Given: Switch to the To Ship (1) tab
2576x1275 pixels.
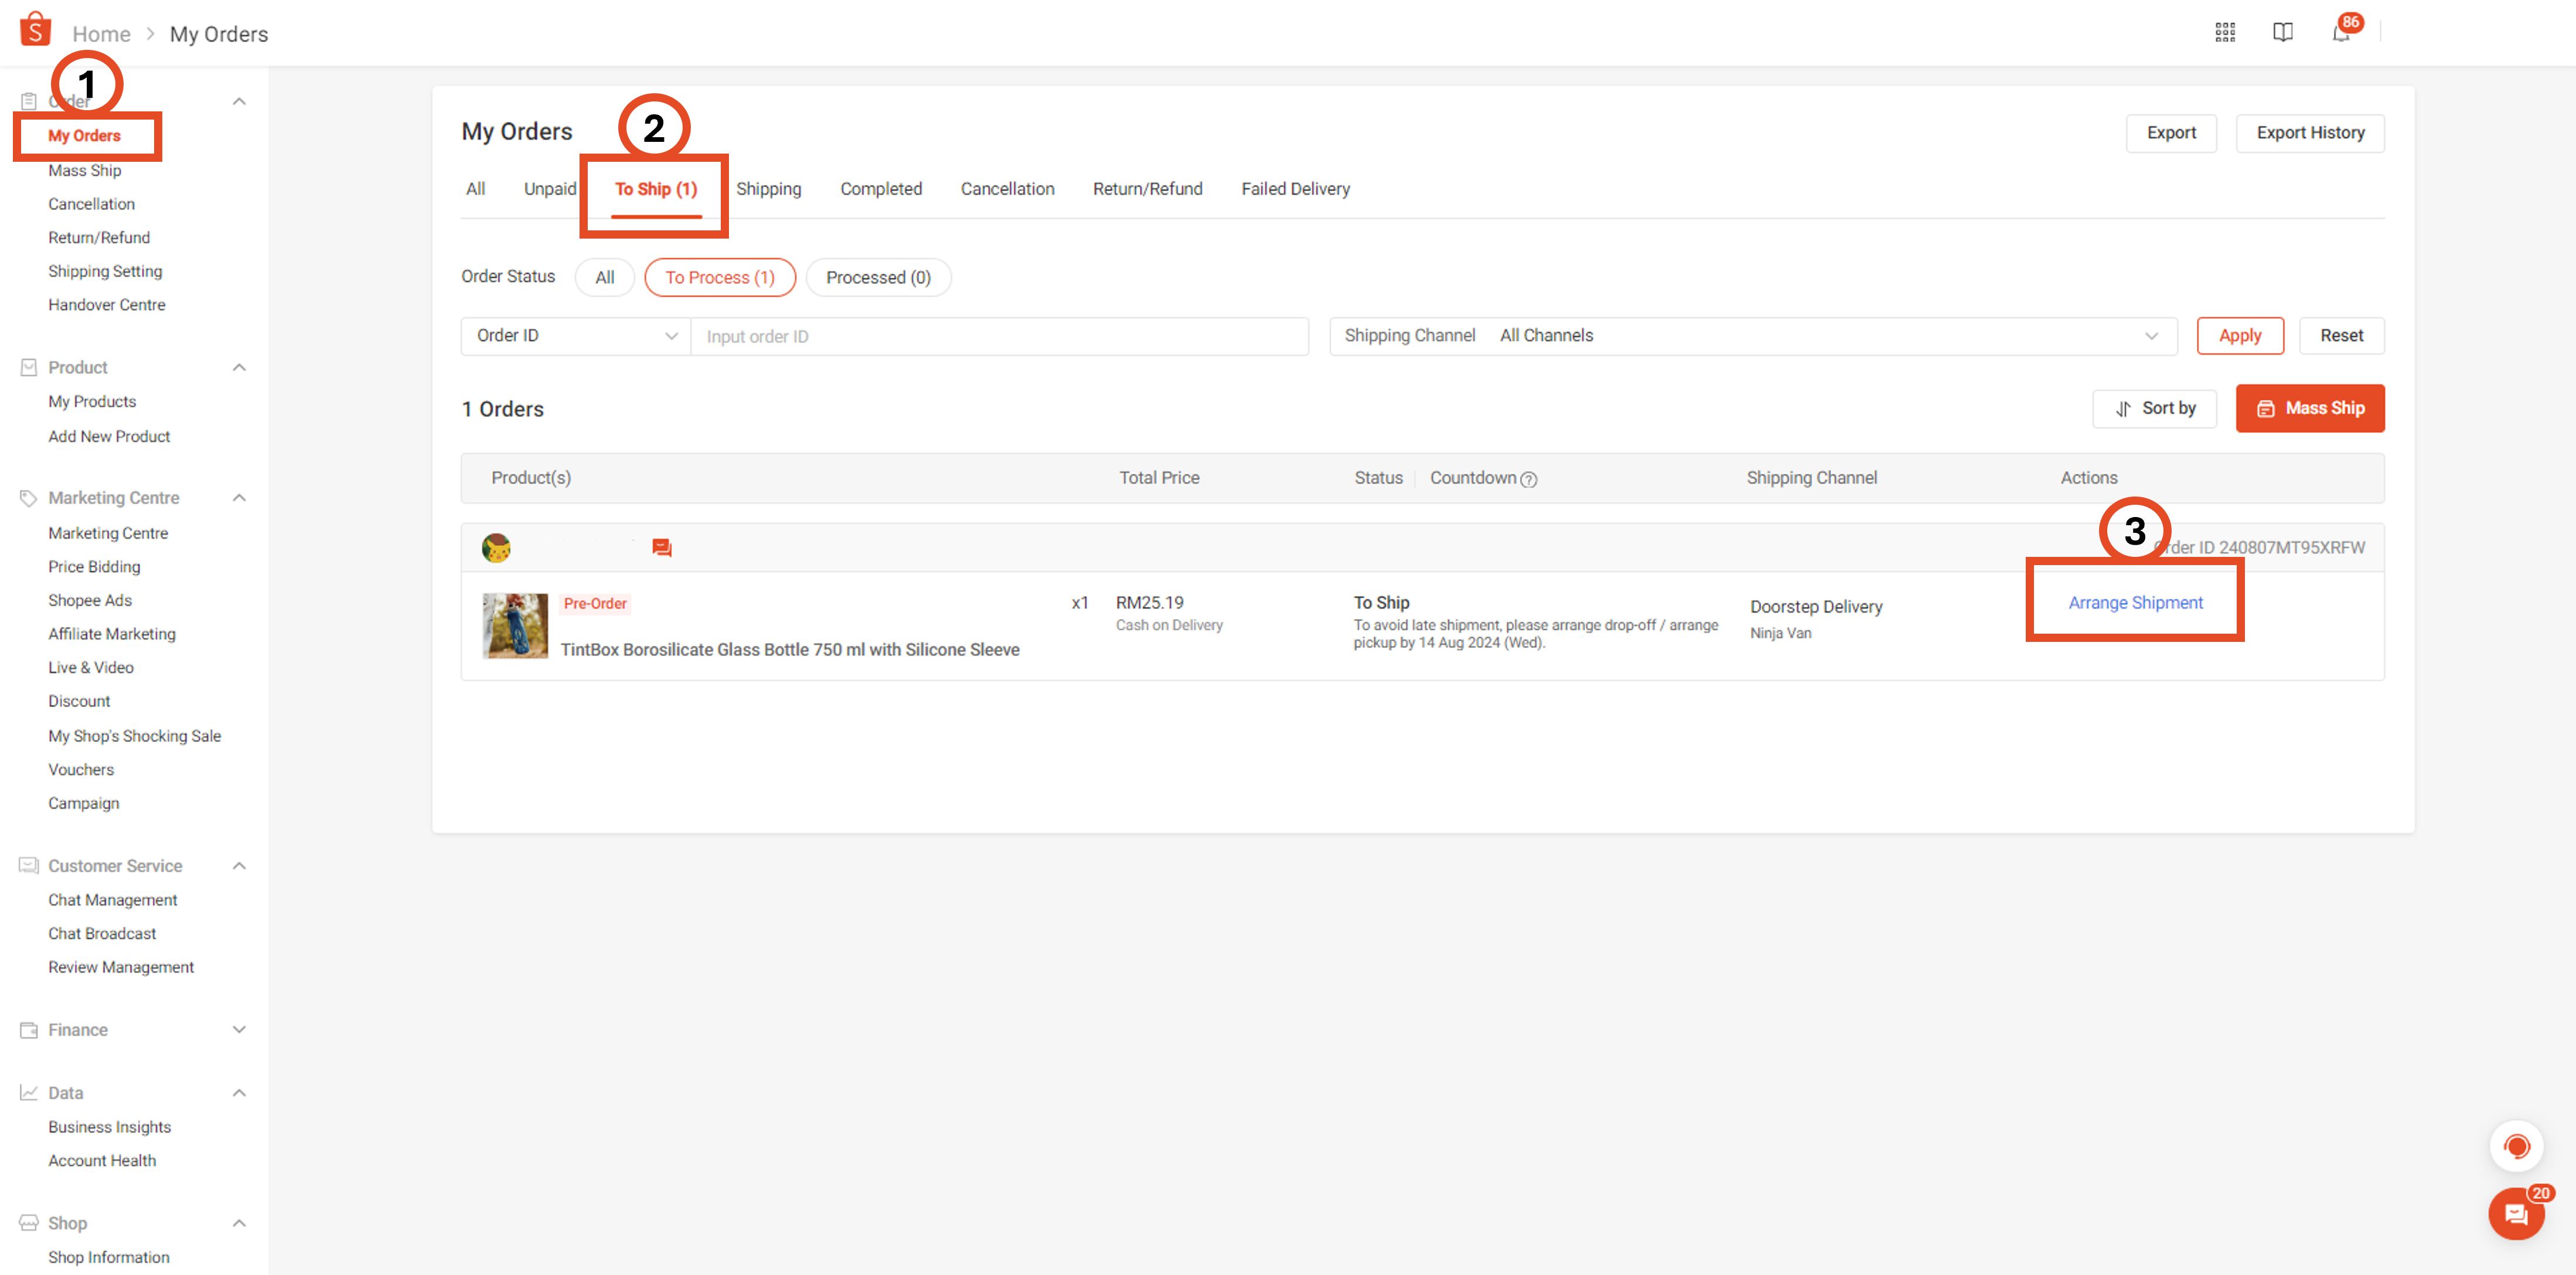Looking at the screenshot, I should coord(656,189).
